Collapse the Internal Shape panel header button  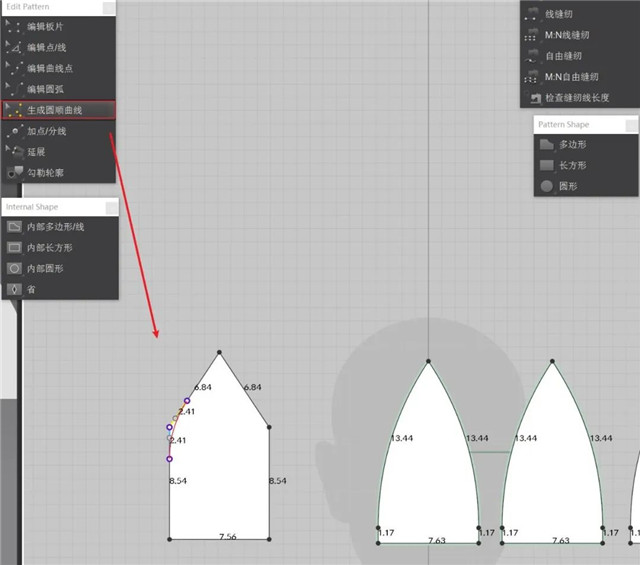click(x=108, y=207)
